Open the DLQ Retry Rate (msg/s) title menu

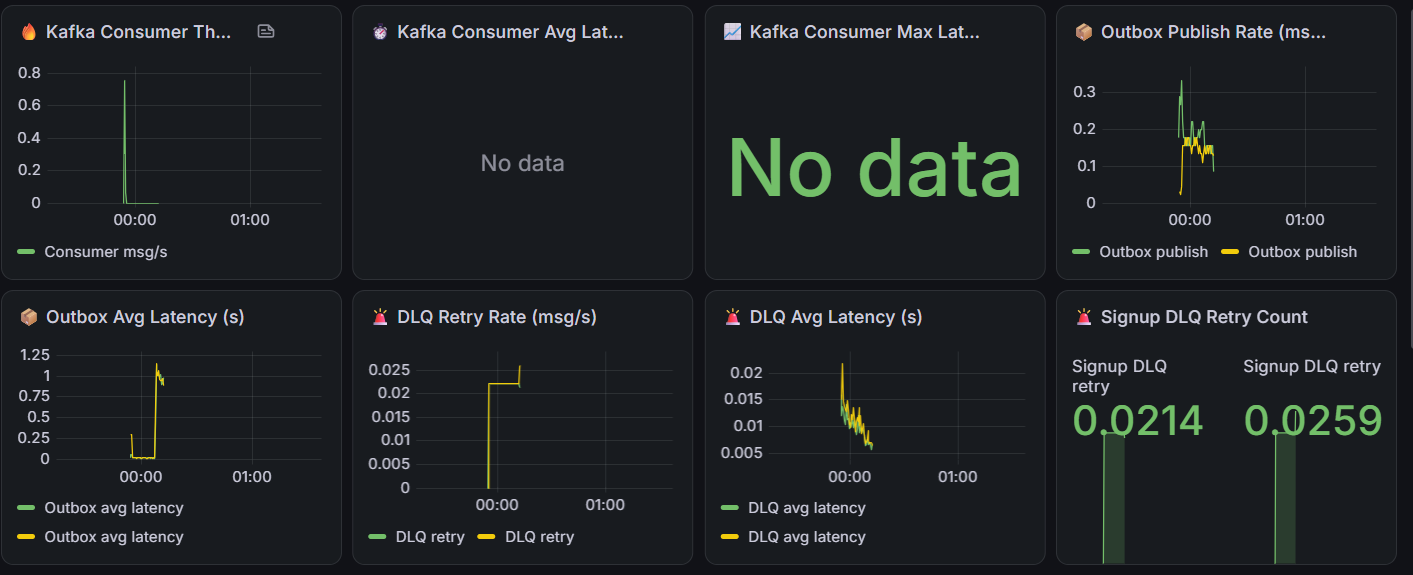(x=497, y=317)
